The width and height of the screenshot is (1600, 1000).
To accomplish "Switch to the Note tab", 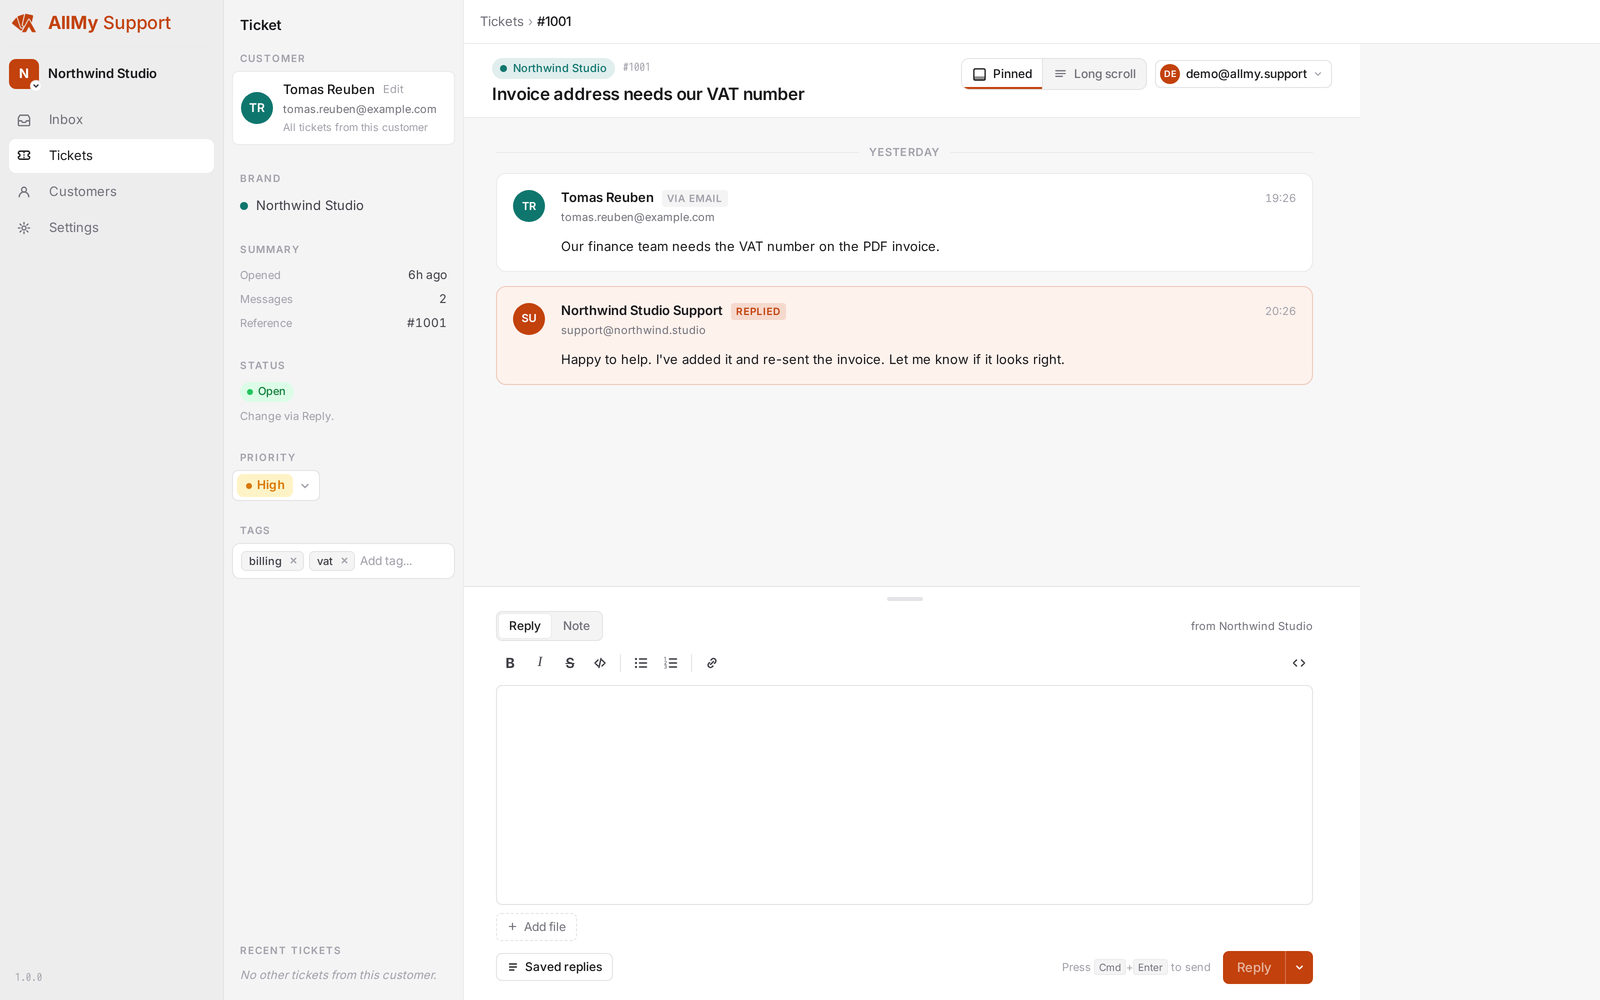I will click(576, 626).
